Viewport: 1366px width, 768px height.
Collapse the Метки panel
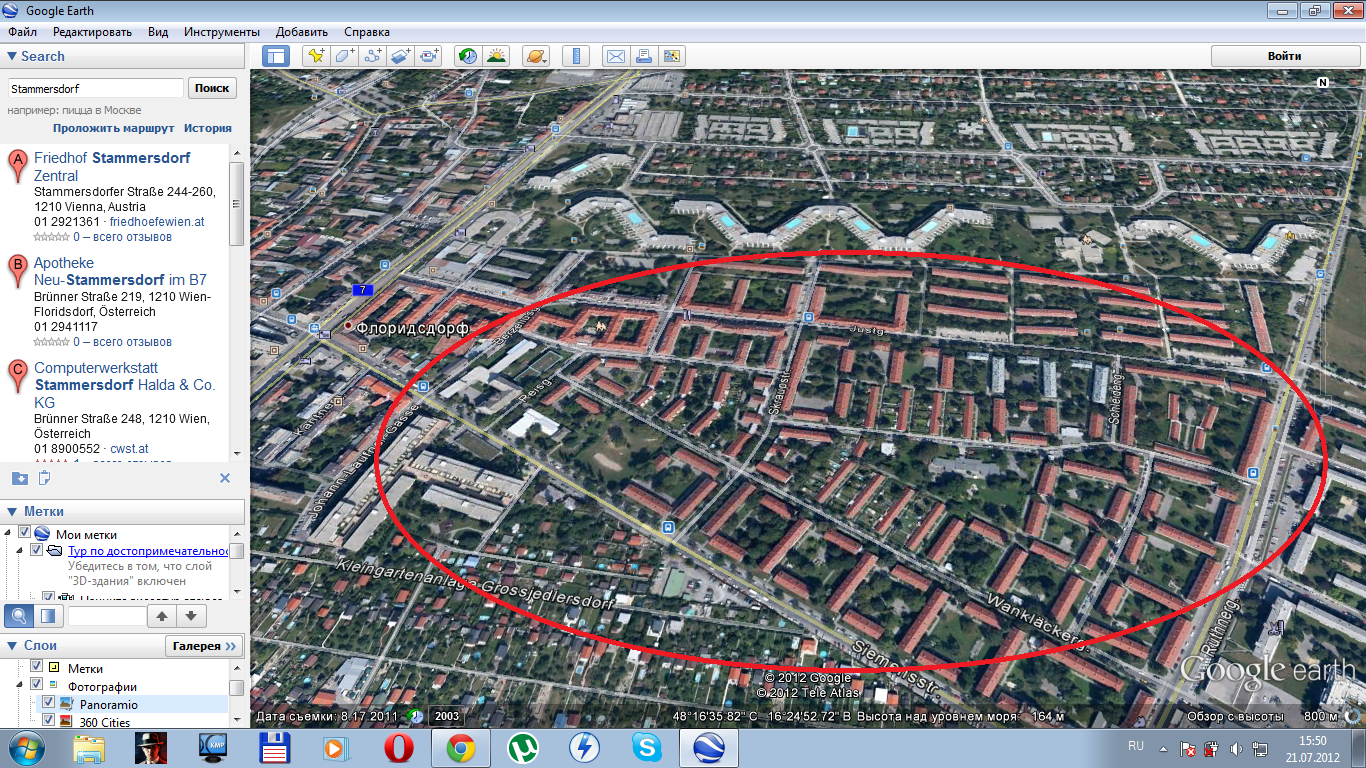coord(12,512)
